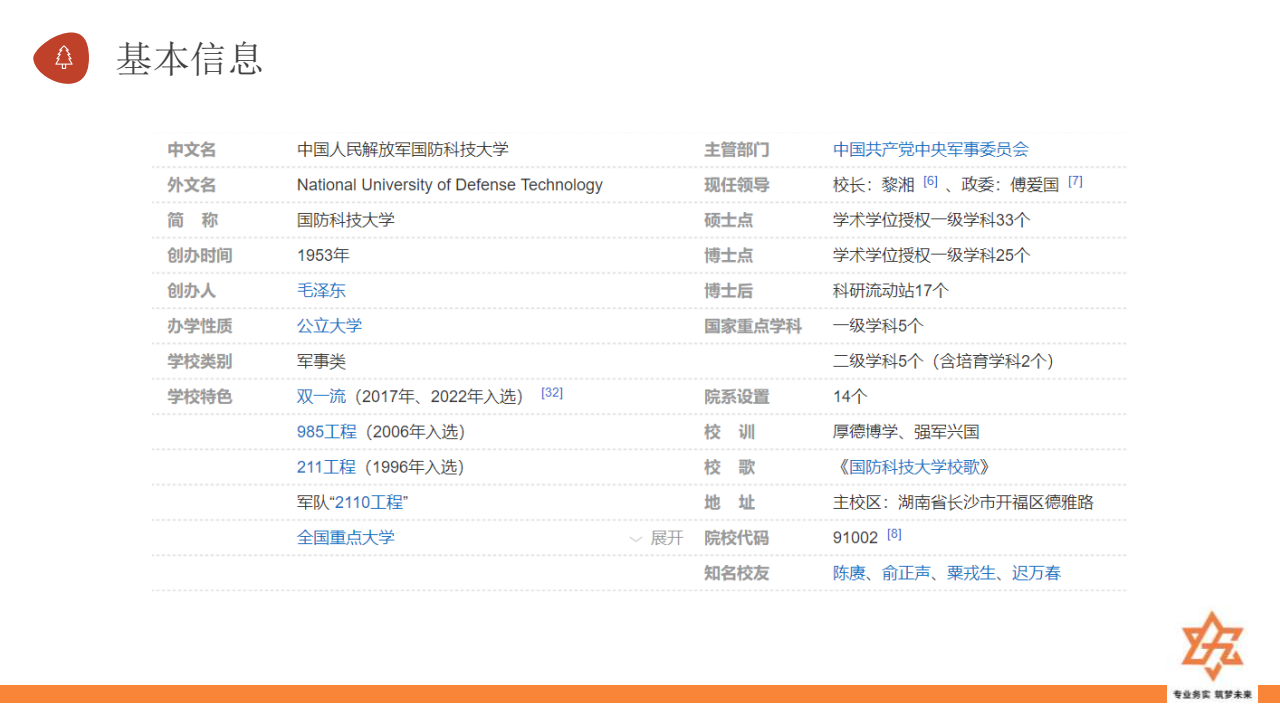Open alumnus 俞正声 link

[906, 573]
